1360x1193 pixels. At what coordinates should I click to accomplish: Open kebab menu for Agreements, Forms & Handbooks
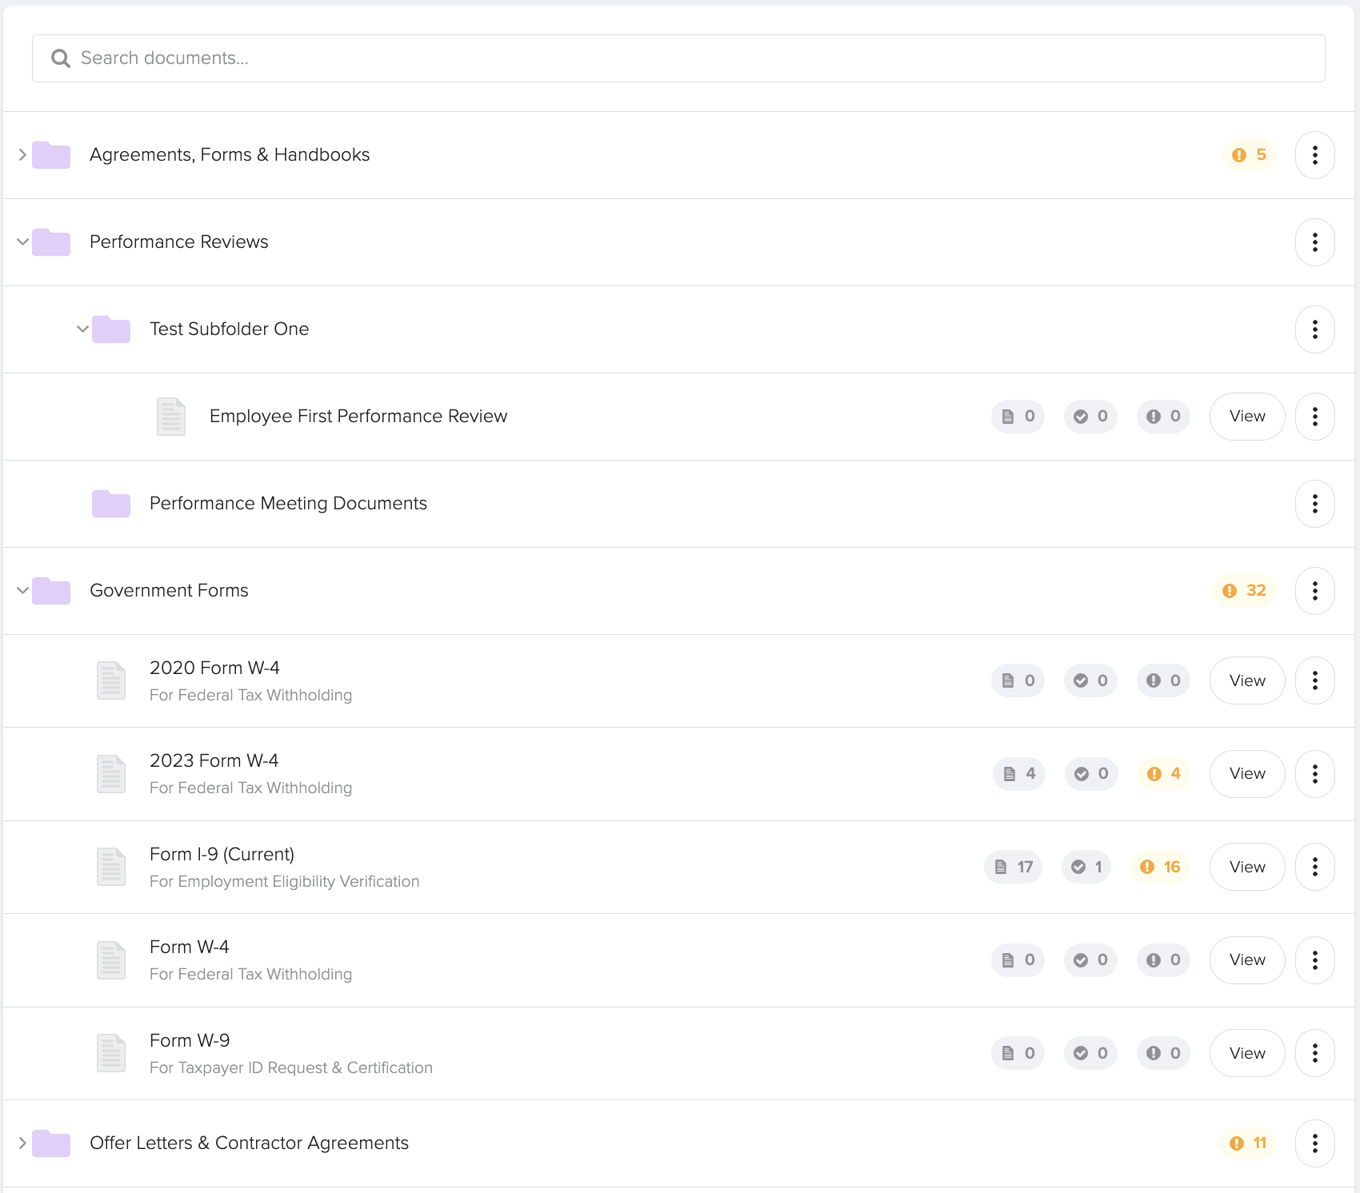click(x=1314, y=155)
